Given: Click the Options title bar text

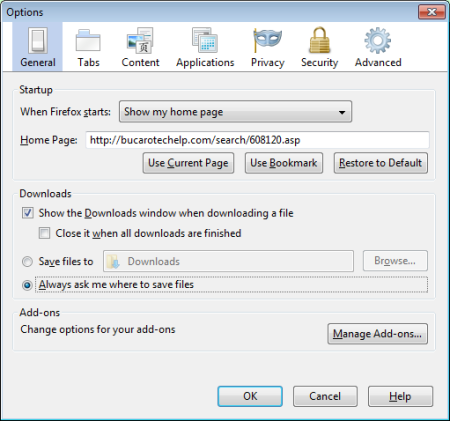Looking at the screenshot, I should (x=25, y=12).
